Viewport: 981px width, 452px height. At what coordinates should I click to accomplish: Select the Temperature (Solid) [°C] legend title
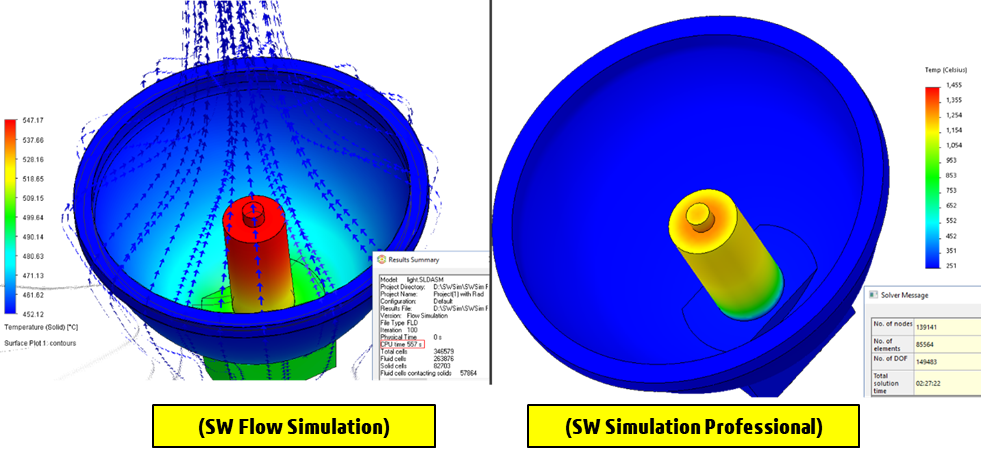tap(41, 327)
